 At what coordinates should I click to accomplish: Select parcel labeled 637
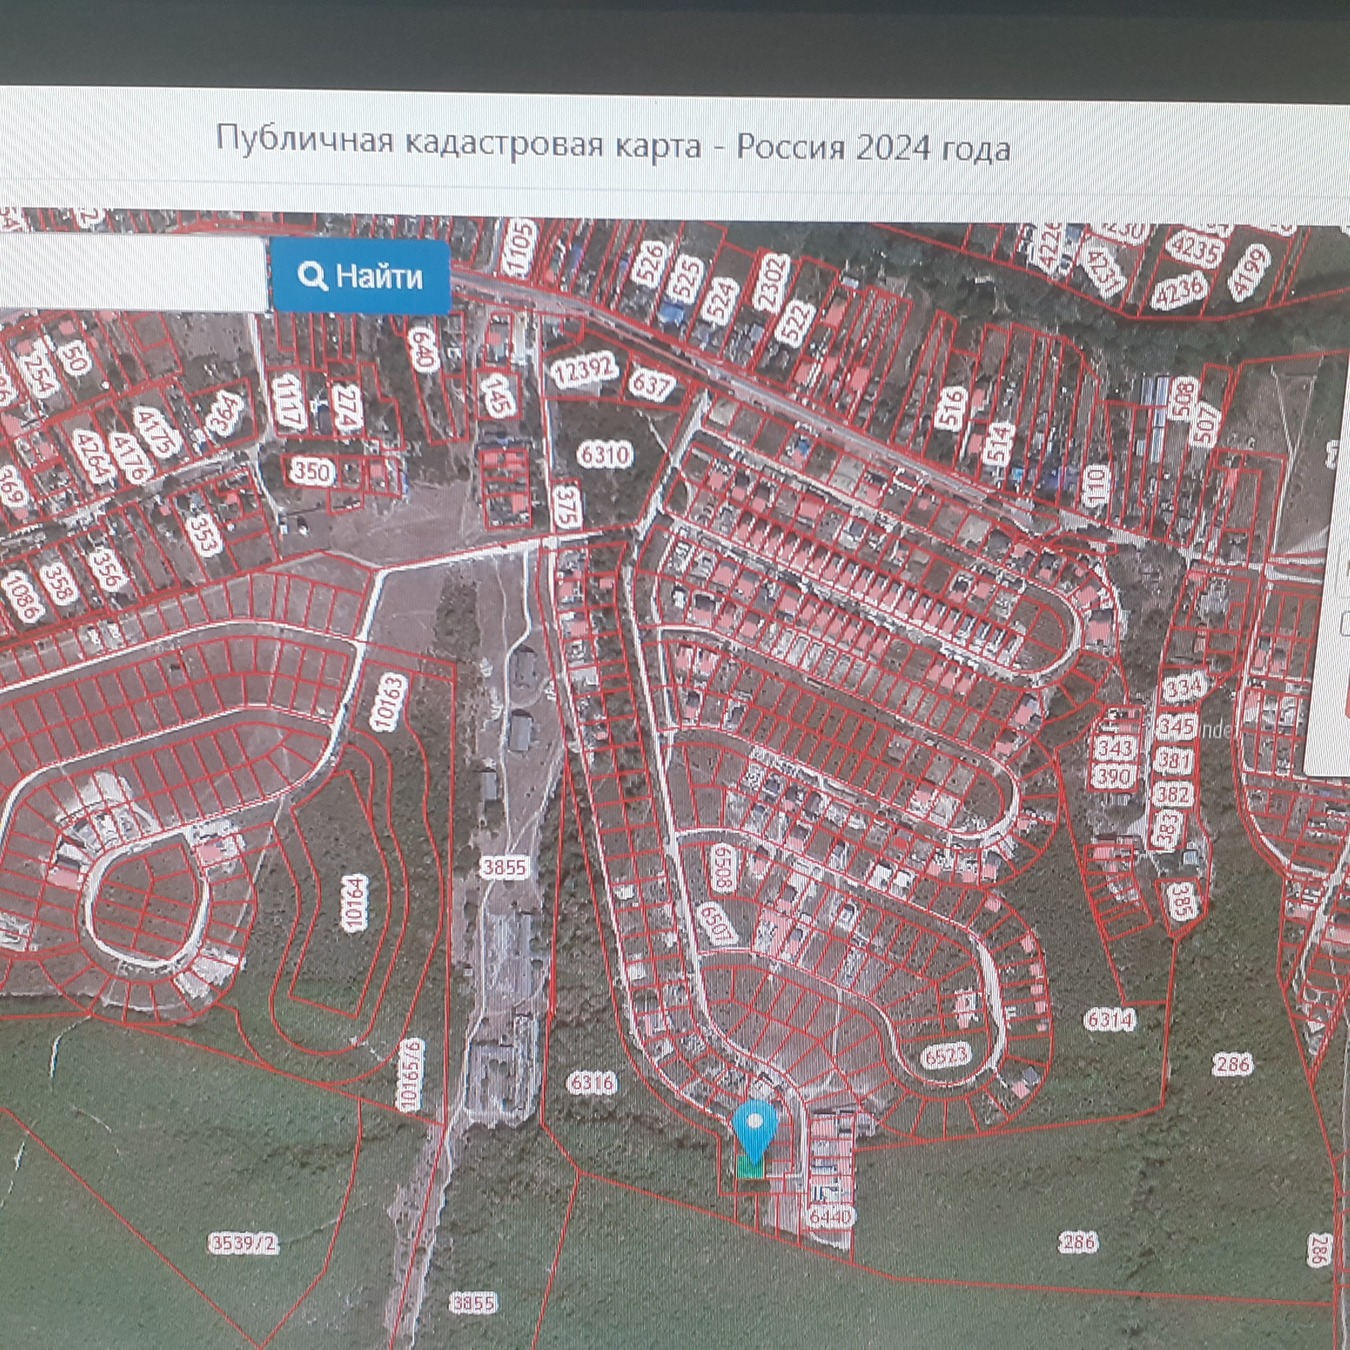coord(652,384)
